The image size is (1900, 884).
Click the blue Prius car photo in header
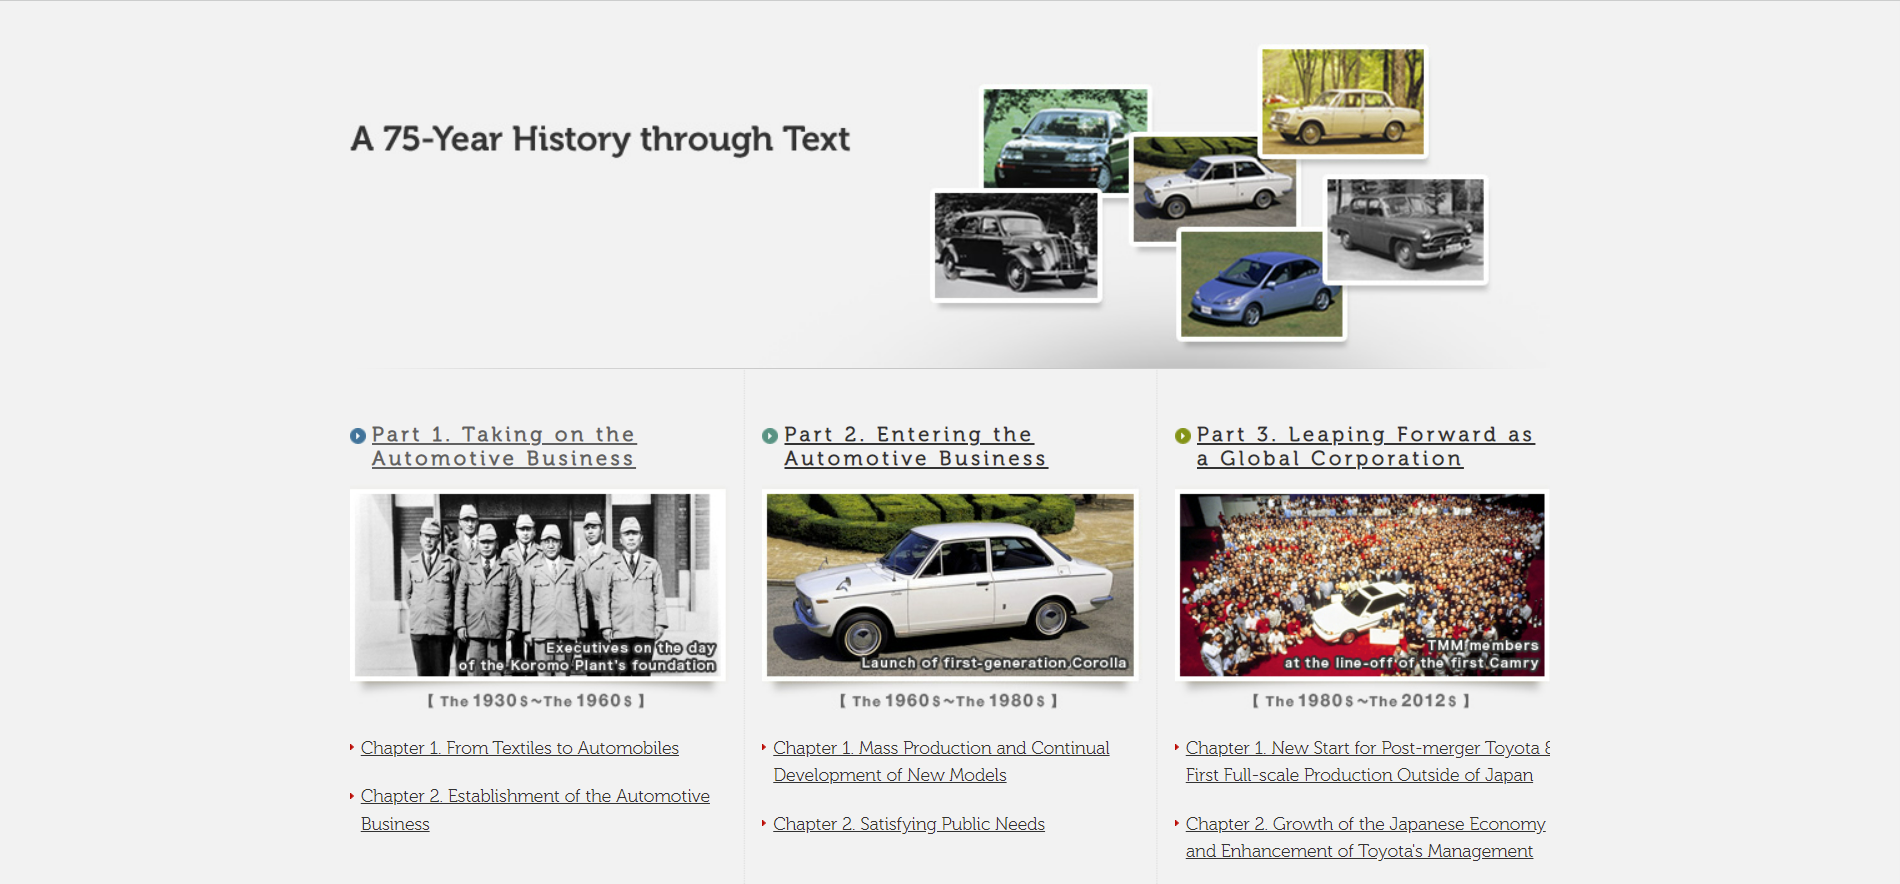[1260, 285]
